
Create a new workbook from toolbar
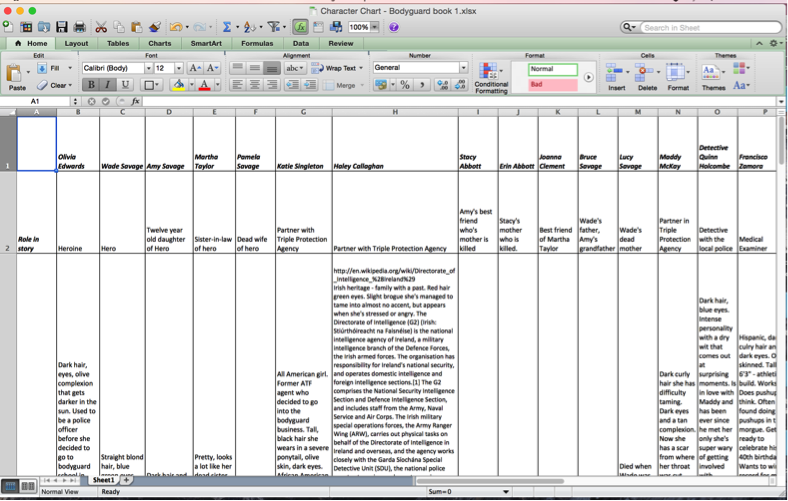pos(8,26)
